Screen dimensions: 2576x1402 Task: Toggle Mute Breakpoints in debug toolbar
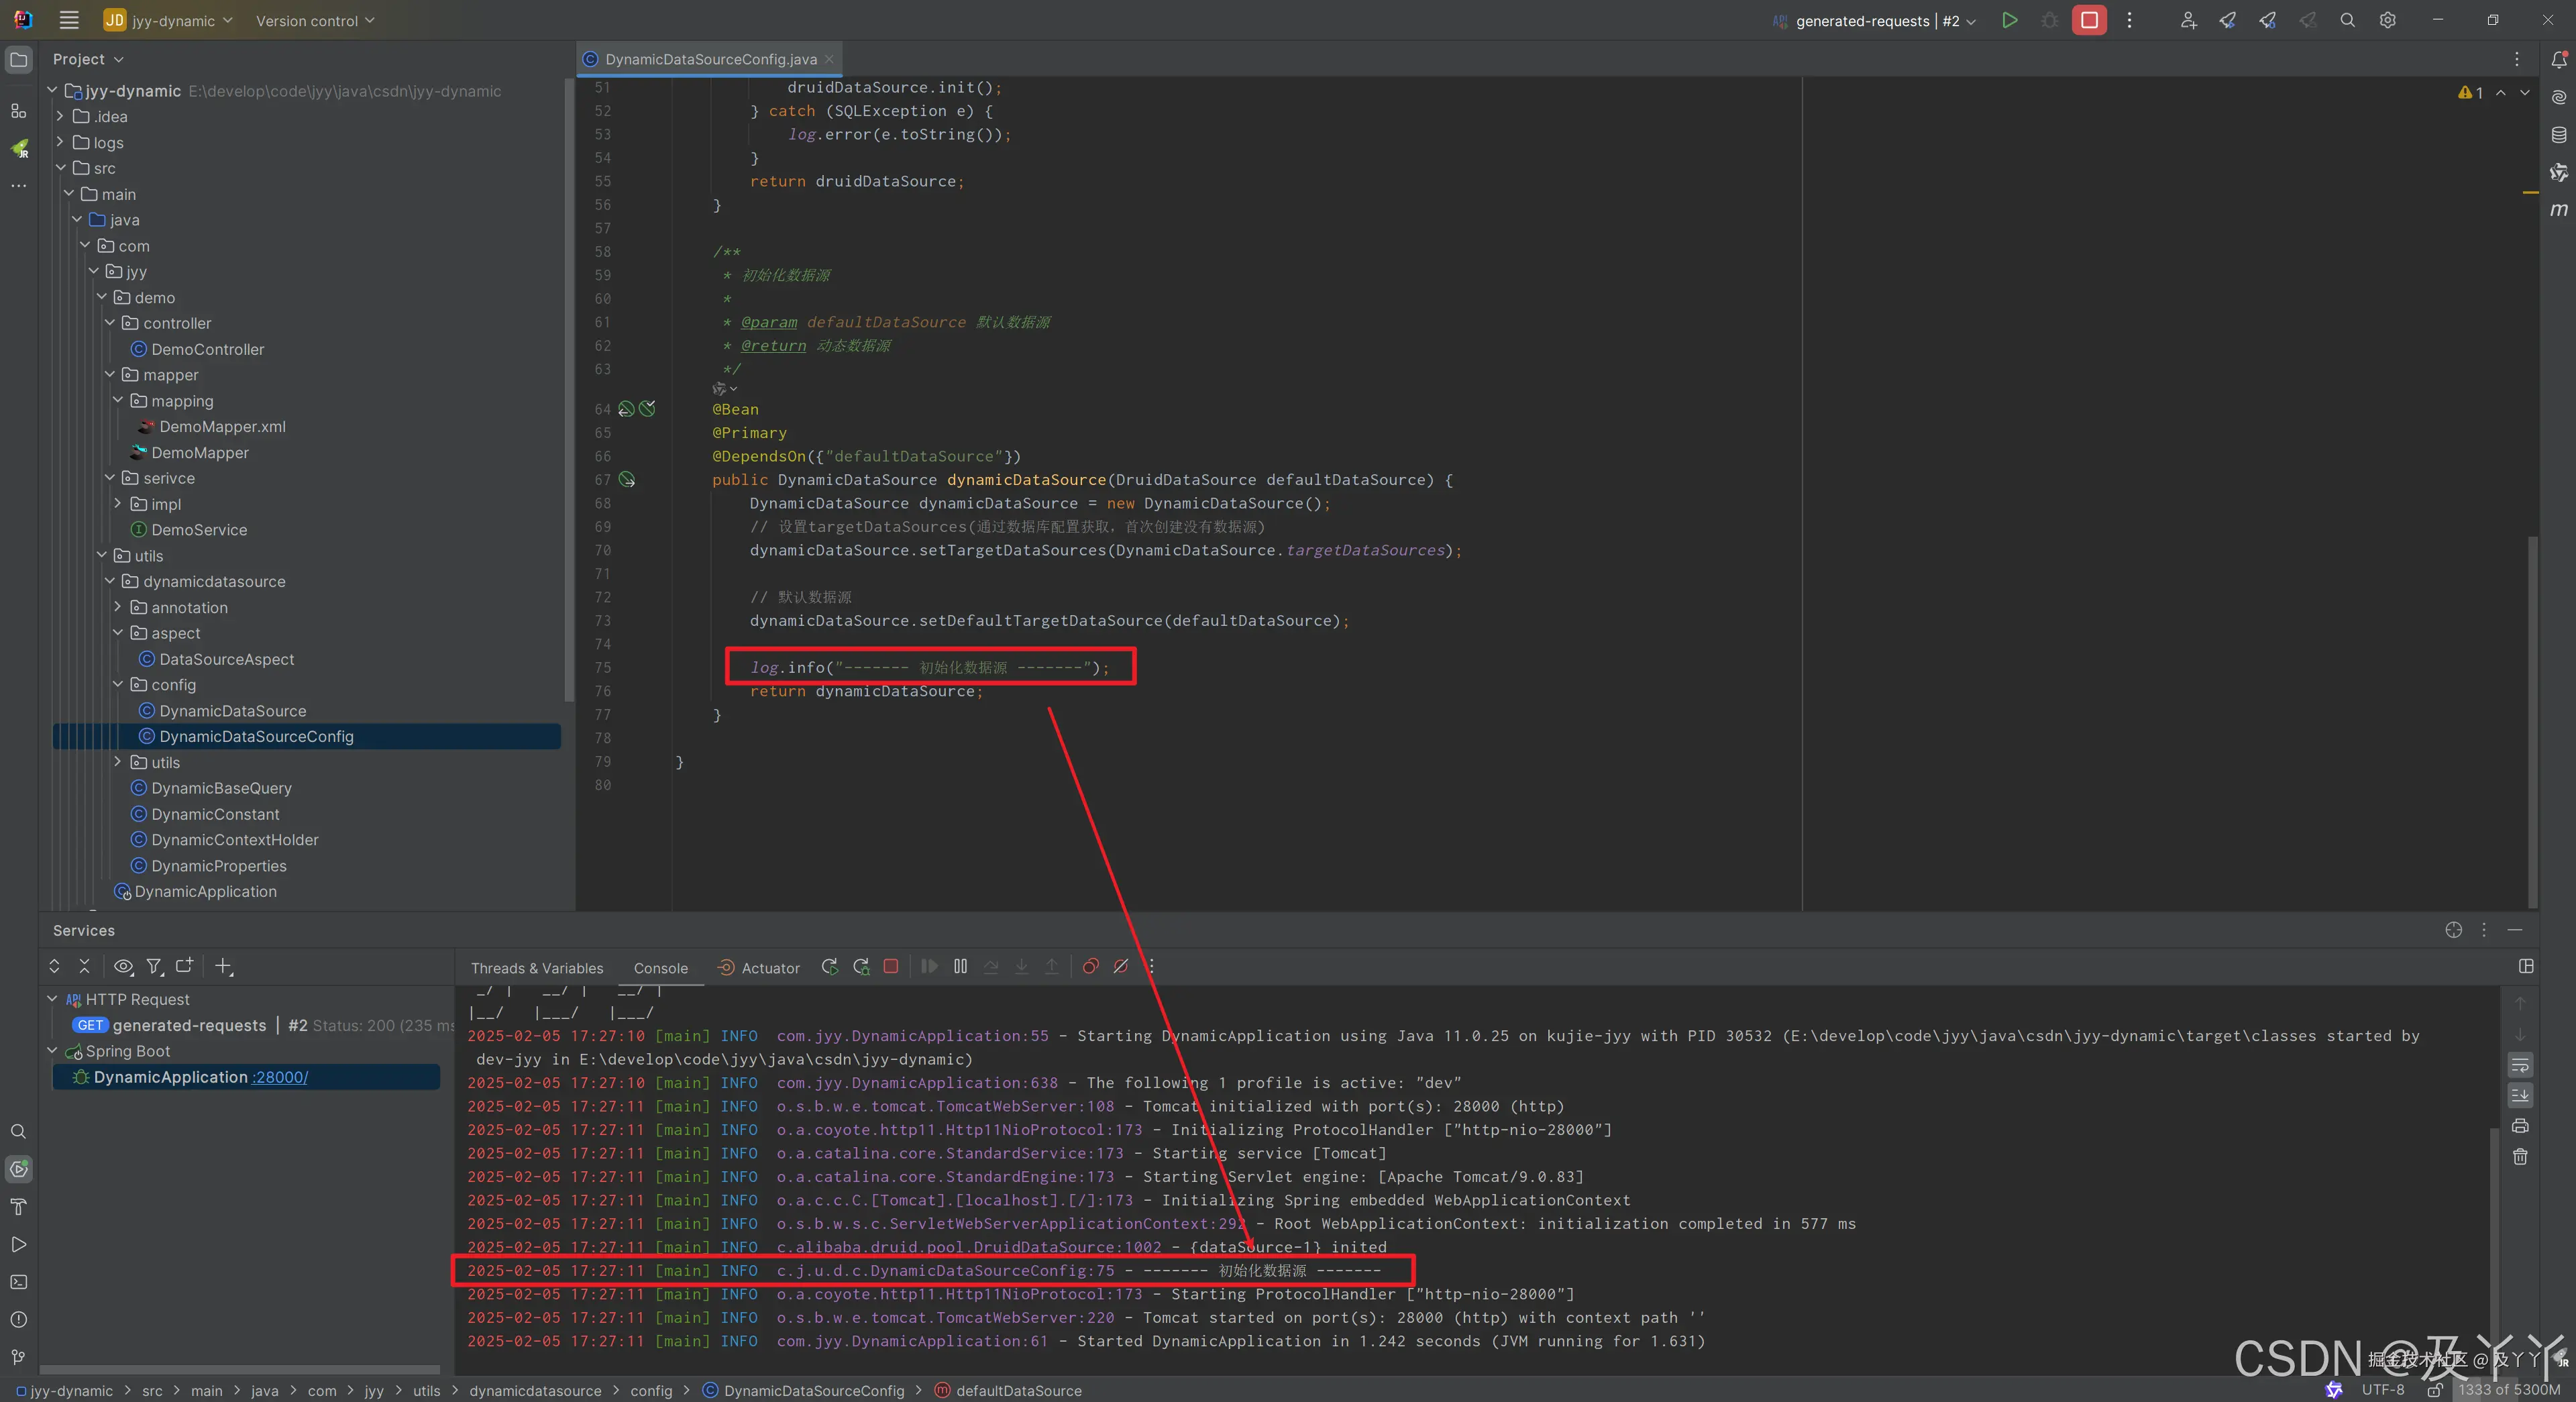[x=1121, y=966]
